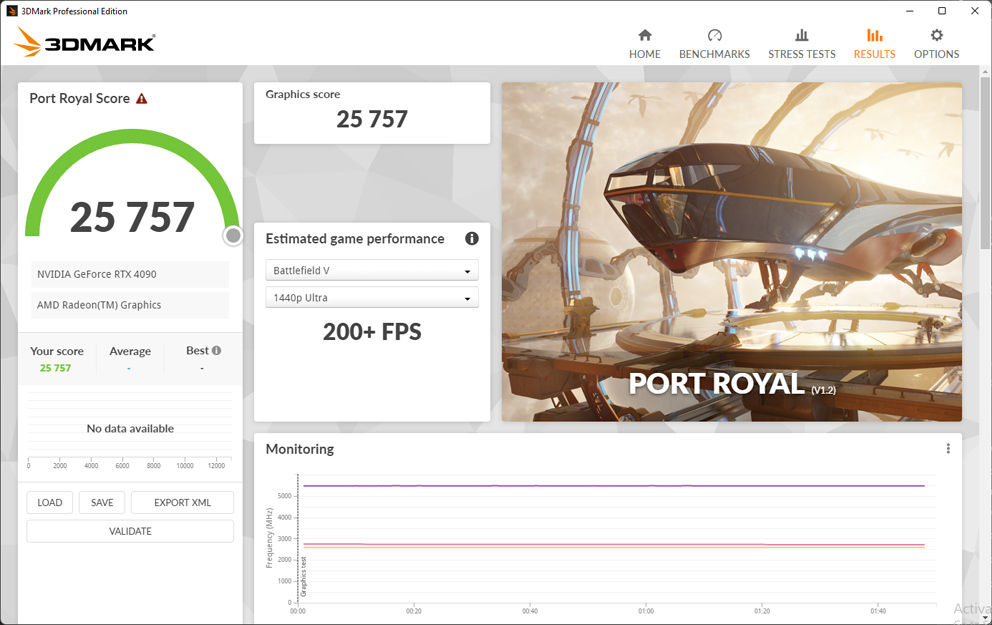This screenshot has height=625, width=992.
Task: Click the LOAD button
Action: point(49,502)
